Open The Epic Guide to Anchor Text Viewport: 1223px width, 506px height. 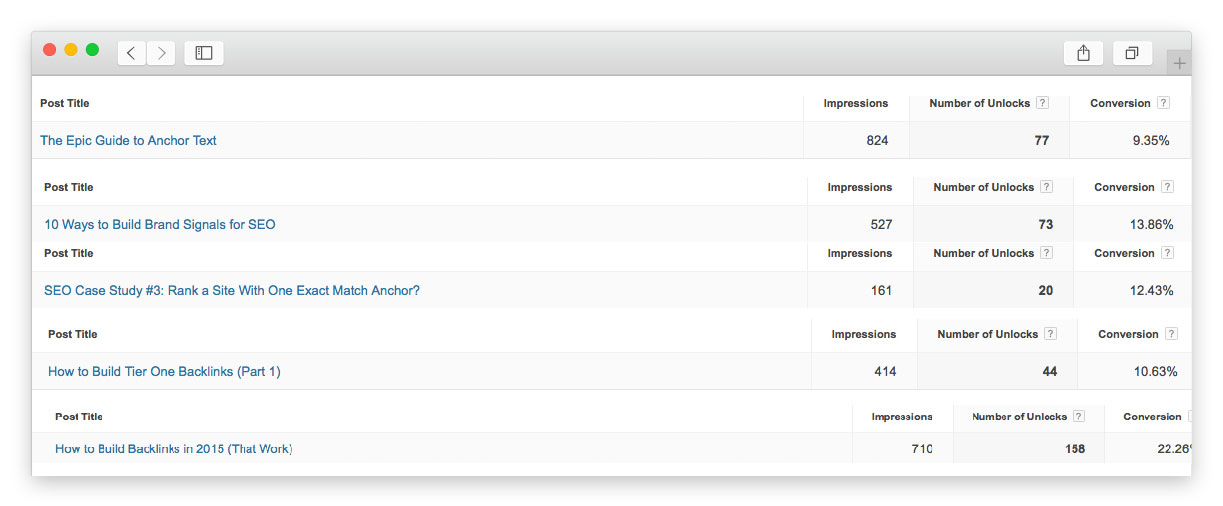[x=128, y=141]
